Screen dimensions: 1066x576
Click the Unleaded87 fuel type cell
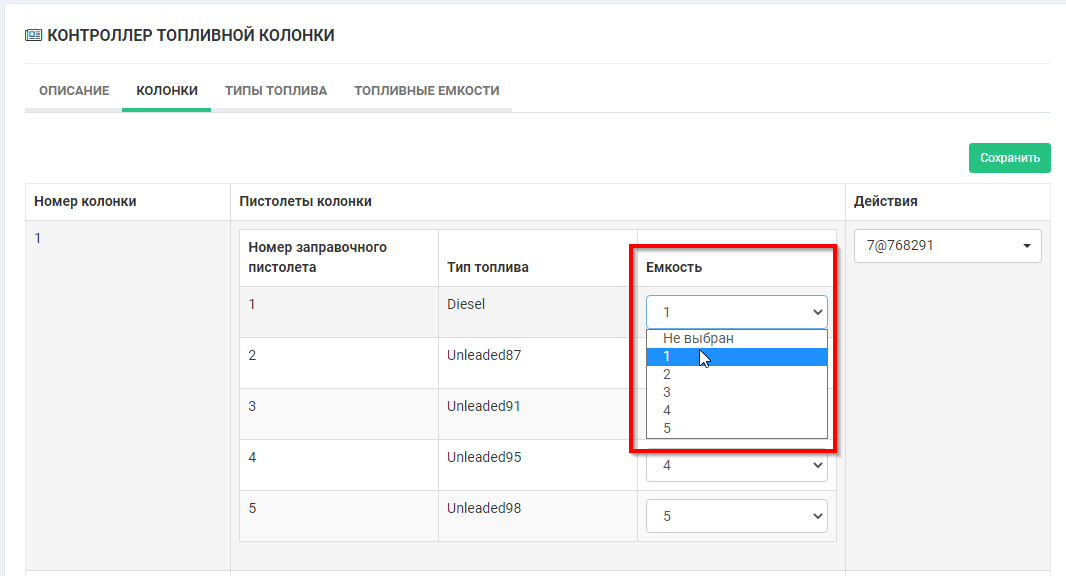pyautogui.click(x=484, y=355)
